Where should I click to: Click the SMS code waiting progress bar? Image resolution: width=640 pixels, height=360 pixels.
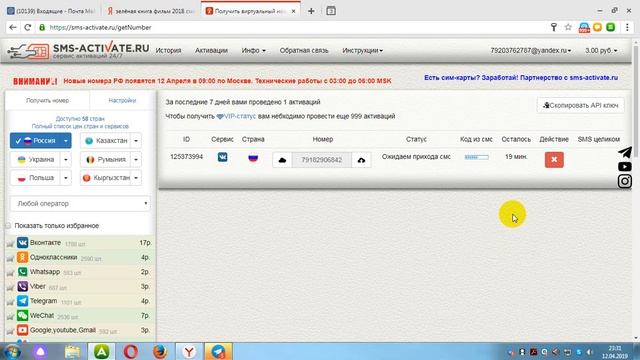[x=476, y=157]
